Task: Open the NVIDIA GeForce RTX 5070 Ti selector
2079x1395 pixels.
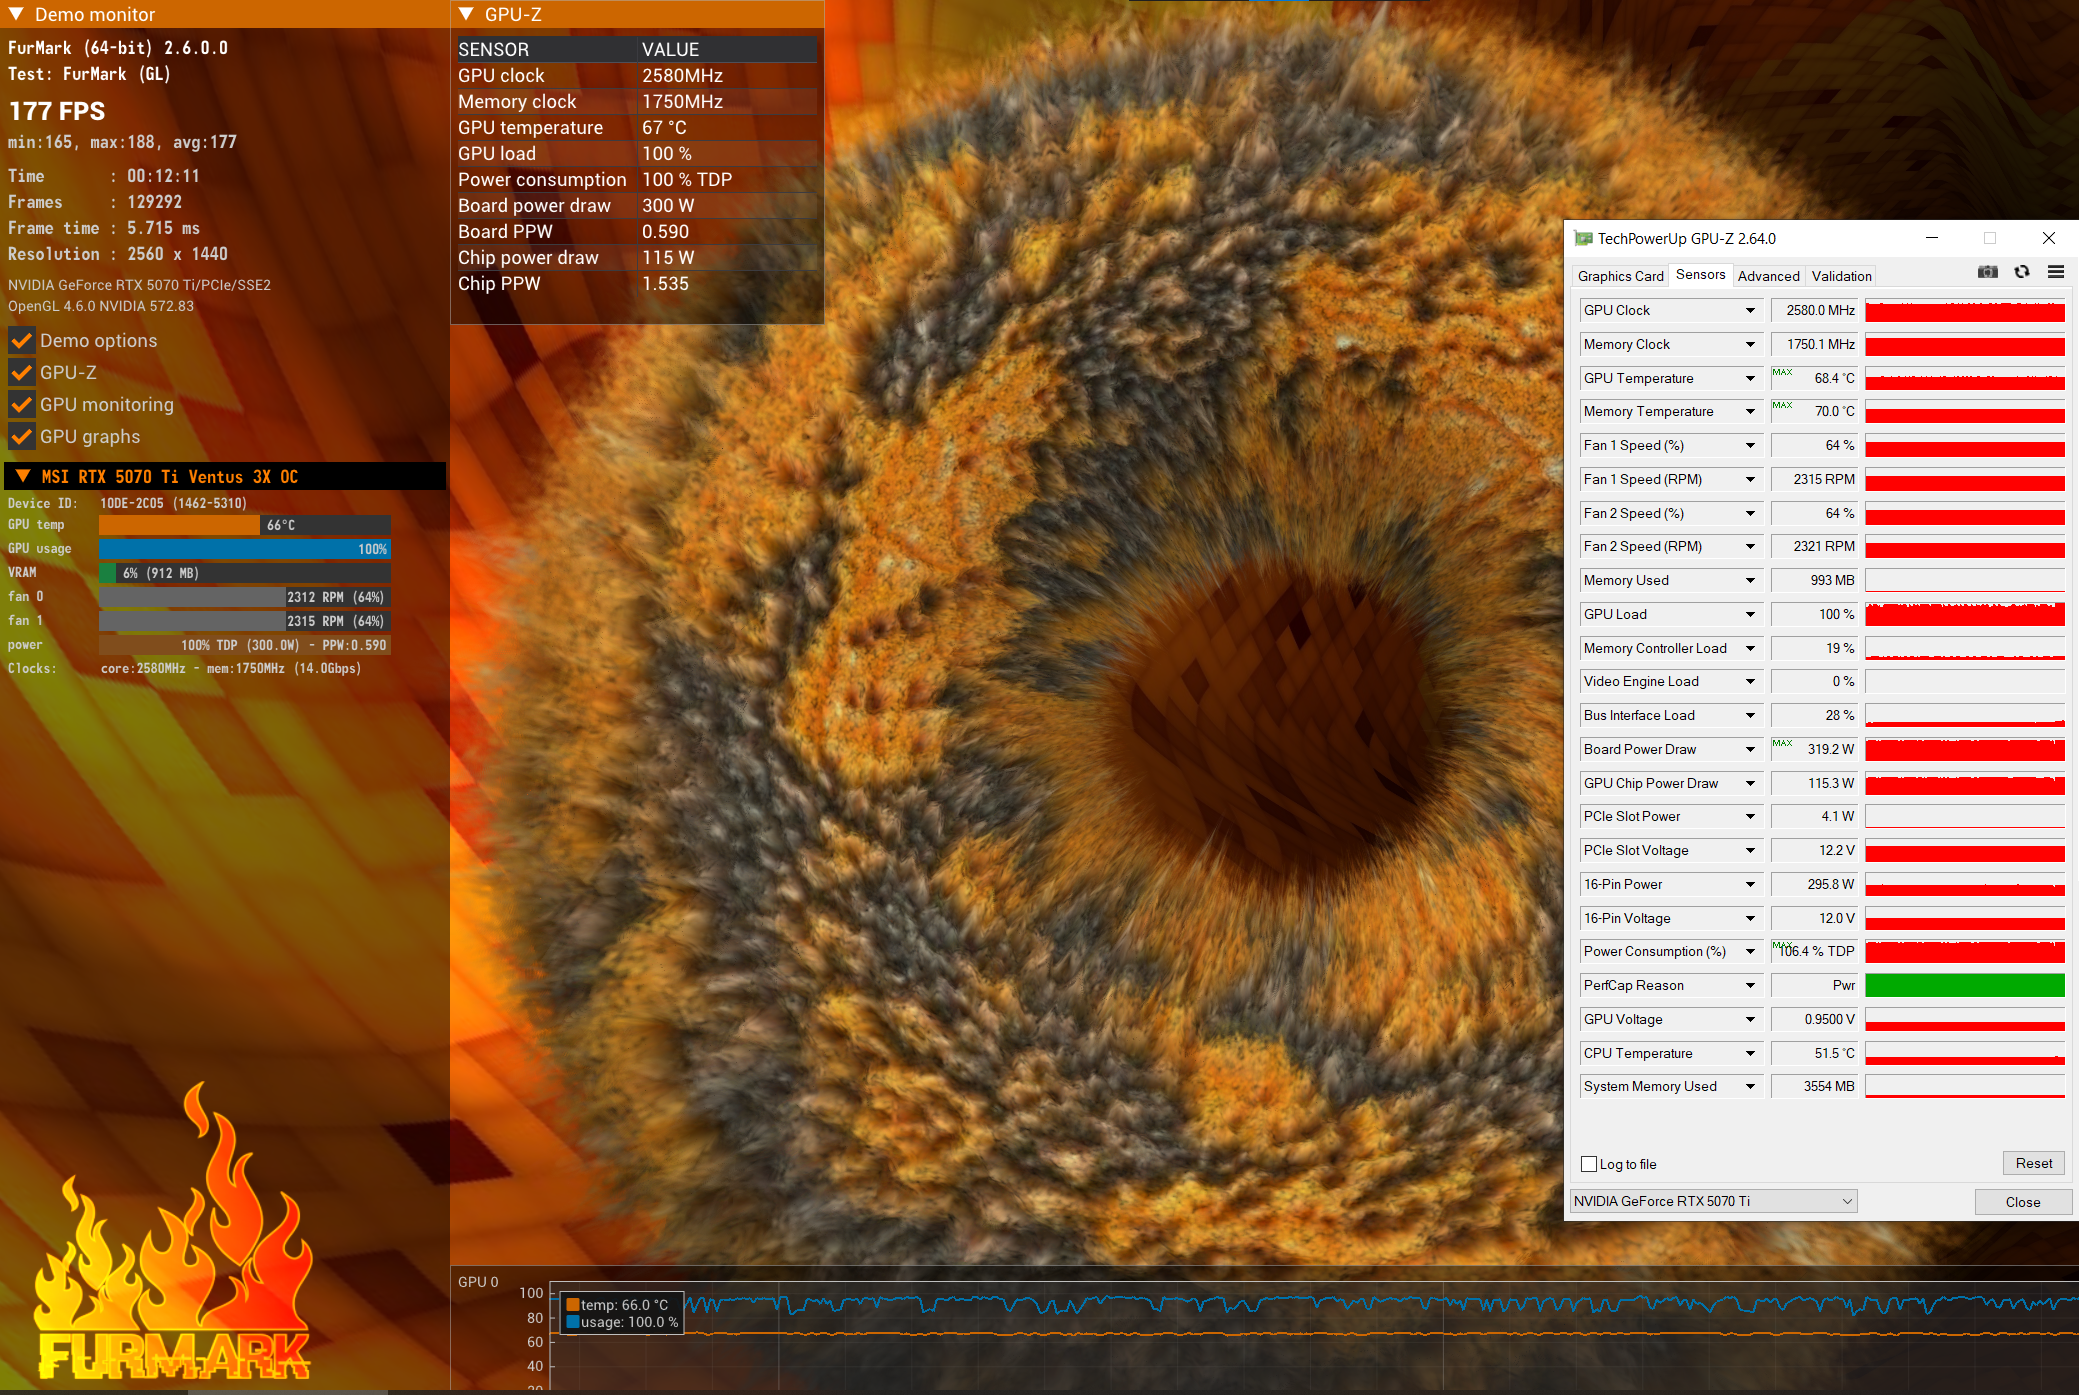Action: click(1713, 1201)
